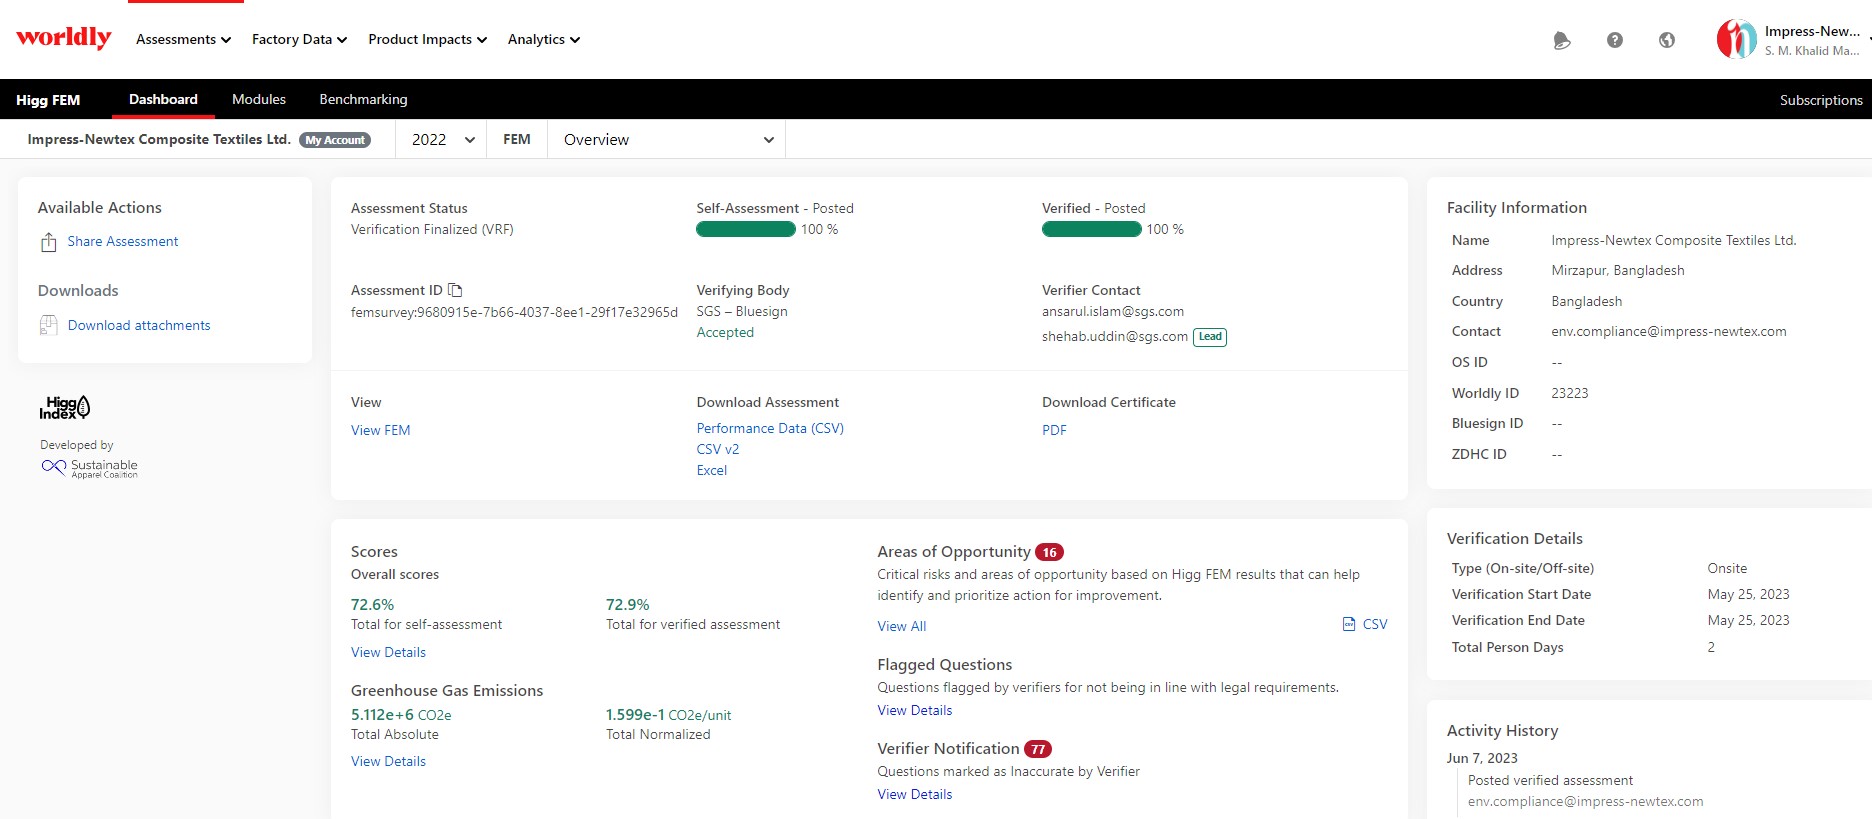This screenshot has height=819, width=1872.
Task: Click the help question mark icon
Action: coord(1614,40)
